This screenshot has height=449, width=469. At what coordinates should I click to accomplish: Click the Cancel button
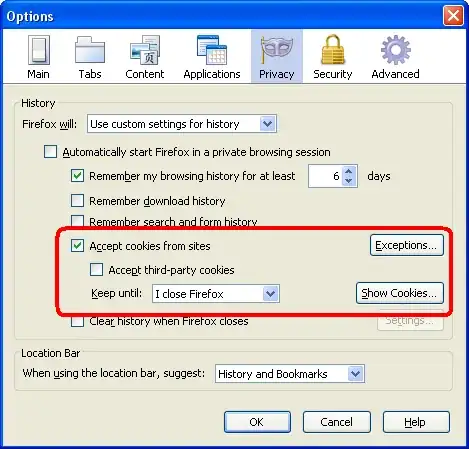337,422
